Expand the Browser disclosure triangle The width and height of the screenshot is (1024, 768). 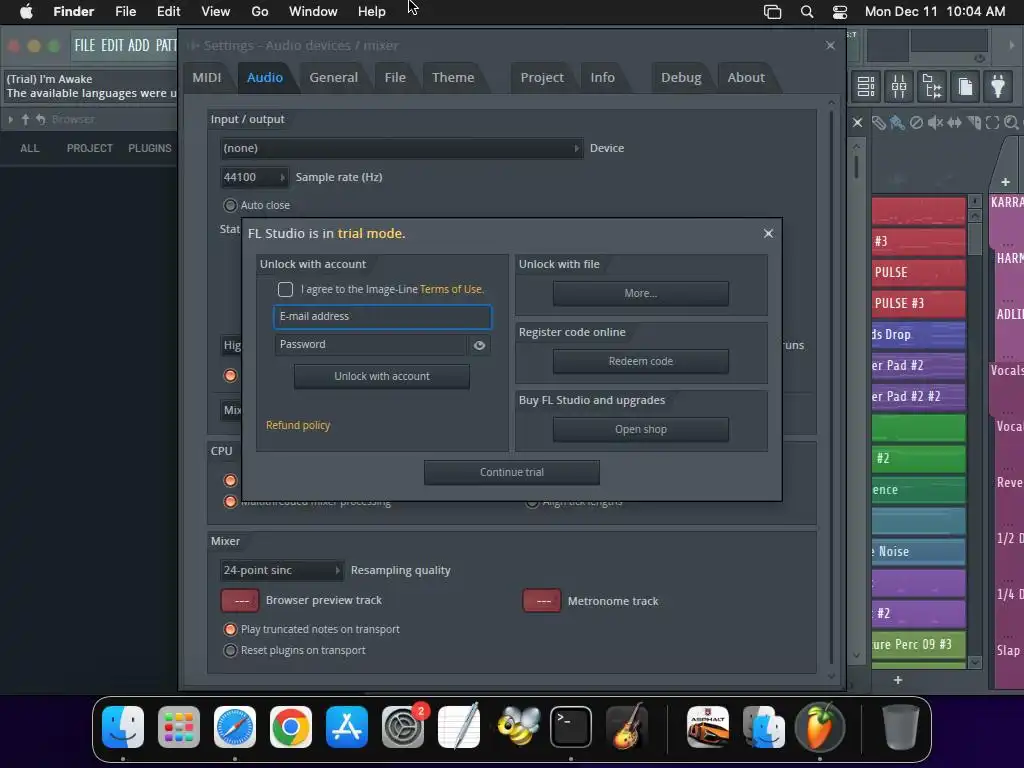(10, 120)
